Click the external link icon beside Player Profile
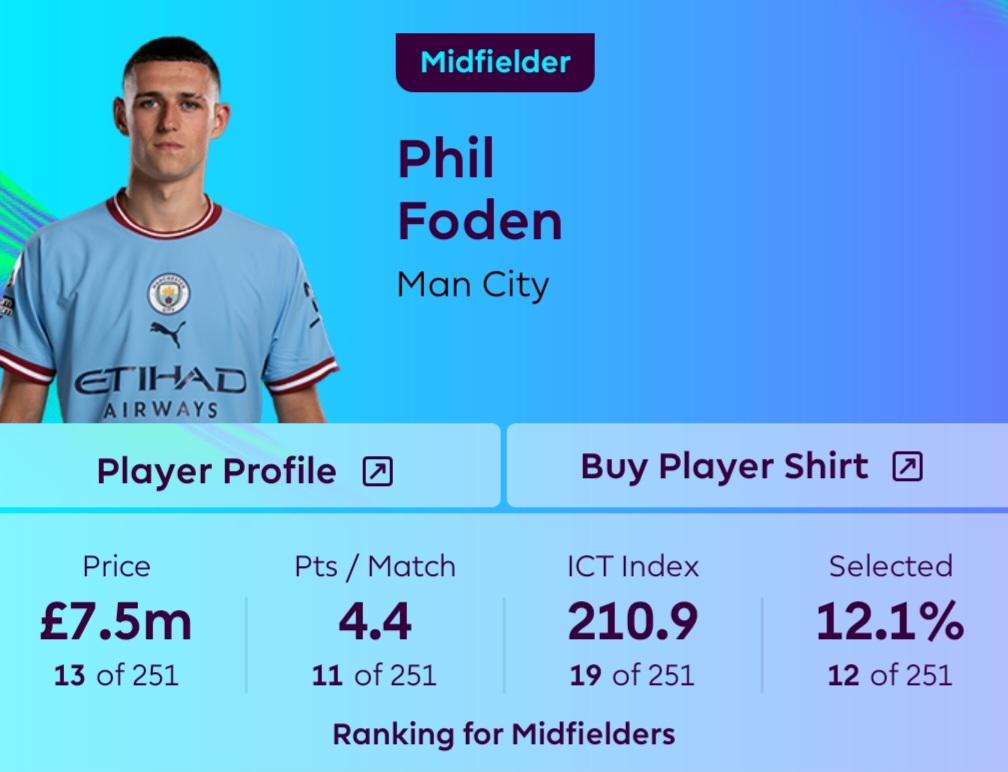Screen dimensions: 1008x772 (377, 471)
